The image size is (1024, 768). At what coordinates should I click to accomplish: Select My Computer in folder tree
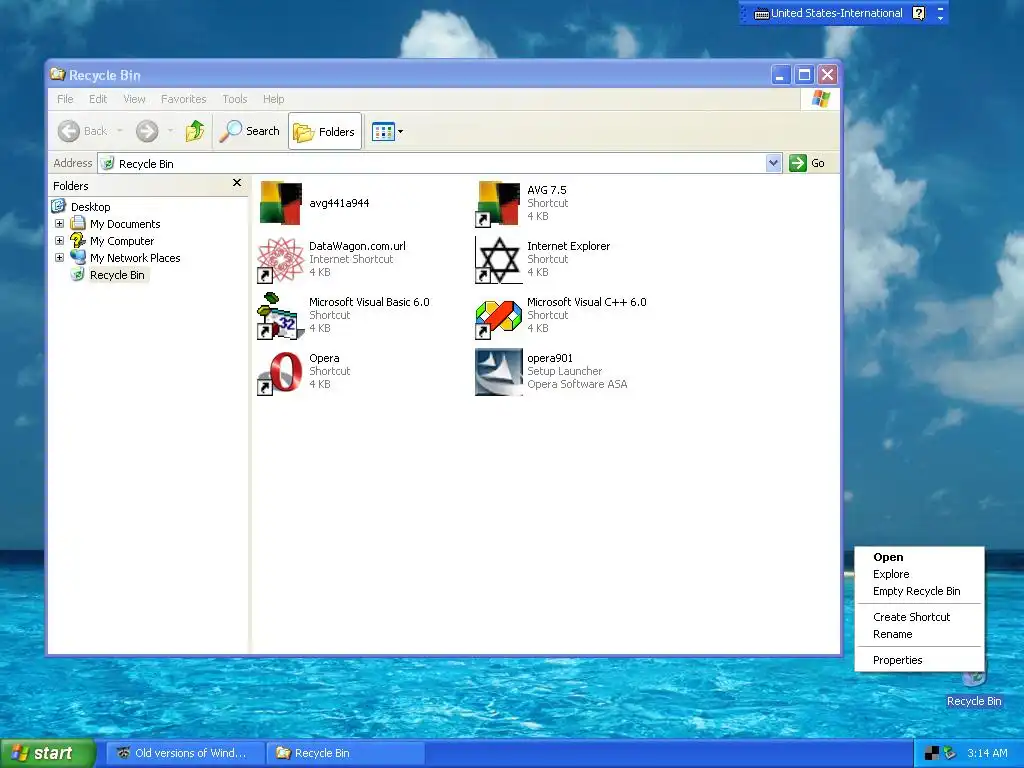coord(121,241)
